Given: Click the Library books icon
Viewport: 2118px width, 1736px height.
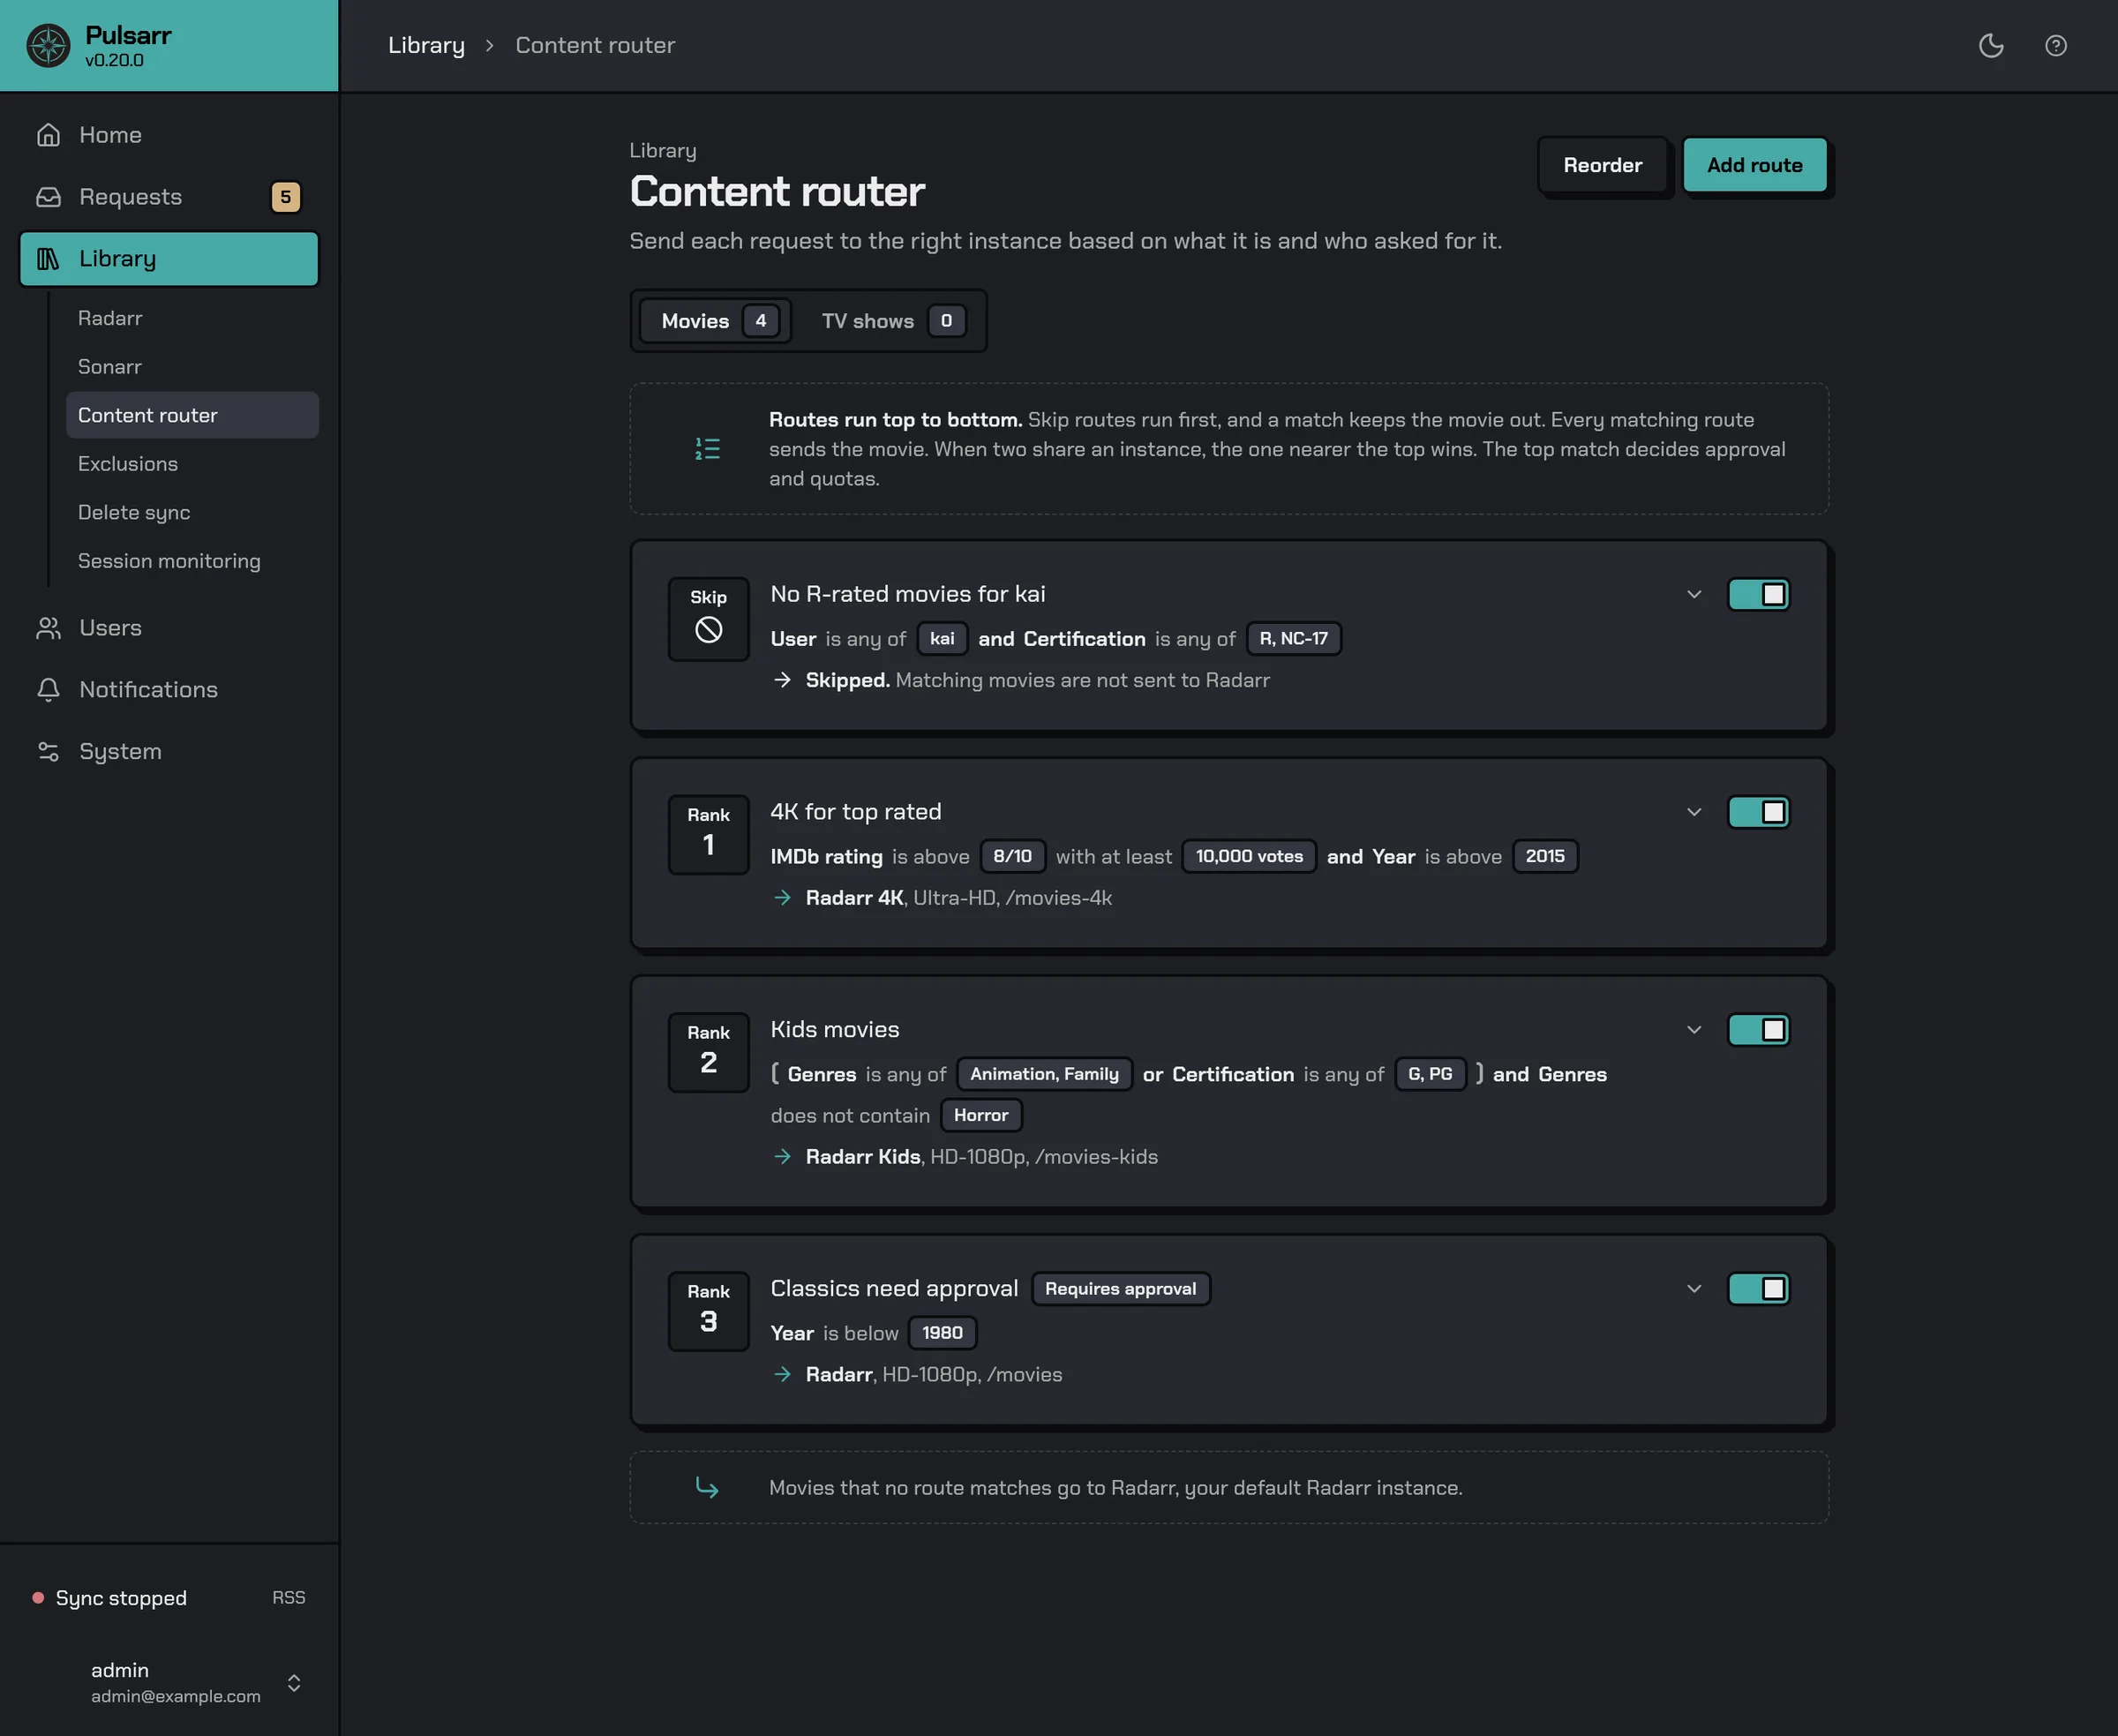Looking at the screenshot, I should (48, 259).
